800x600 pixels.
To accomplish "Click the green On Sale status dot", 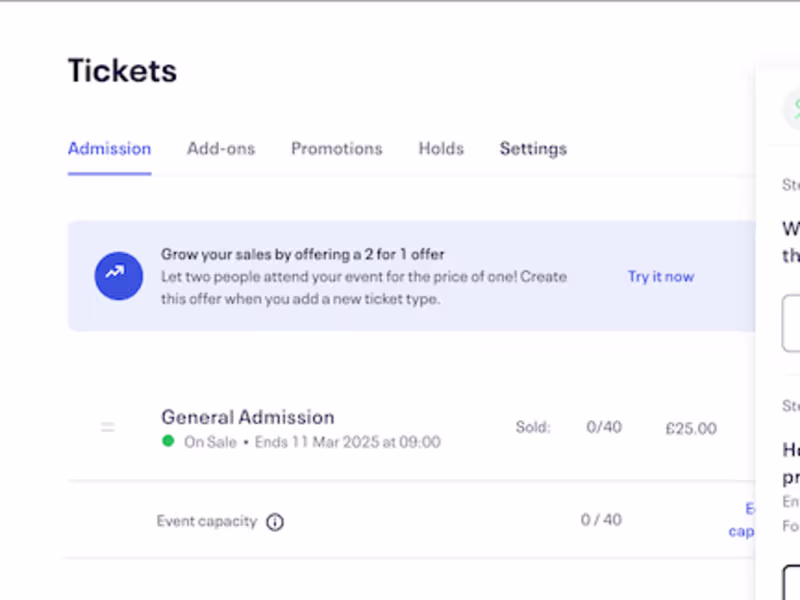I will [168, 441].
